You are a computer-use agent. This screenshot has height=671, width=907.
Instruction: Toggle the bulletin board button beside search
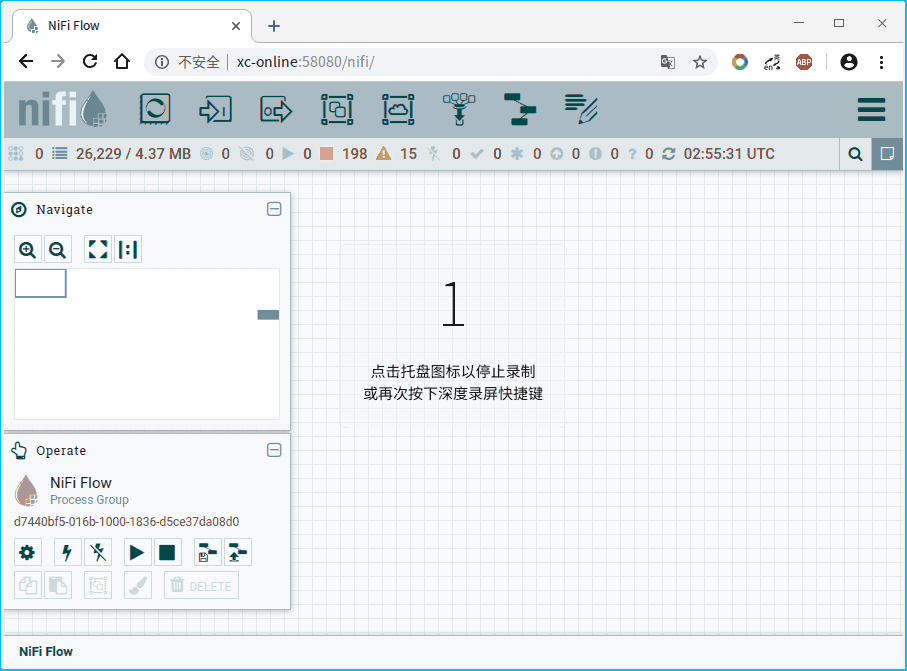click(887, 154)
